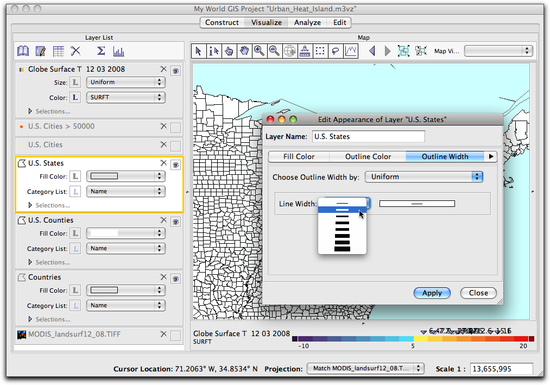The height and width of the screenshot is (385, 550).
Task: Apply the layer appearance changes
Action: point(432,293)
